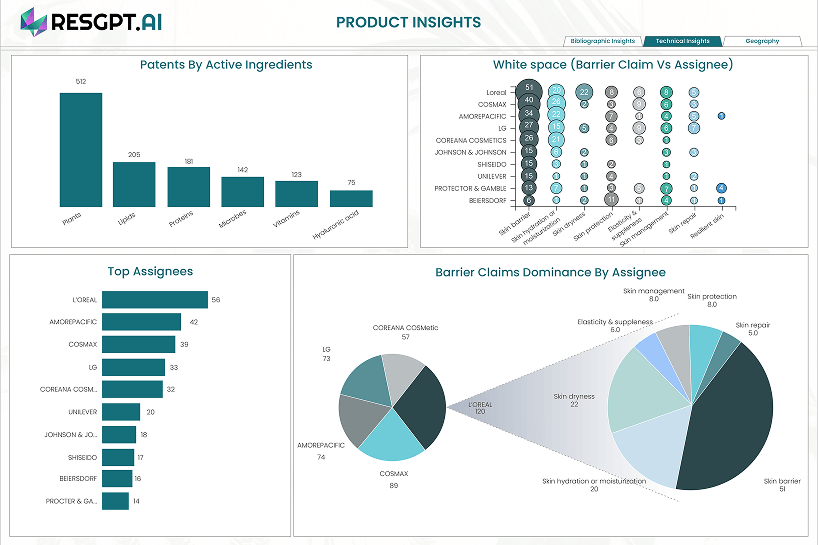This screenshot has width=818, height=545.
Task: Click the Patents By Active Ingredients title
Action: 226,65
